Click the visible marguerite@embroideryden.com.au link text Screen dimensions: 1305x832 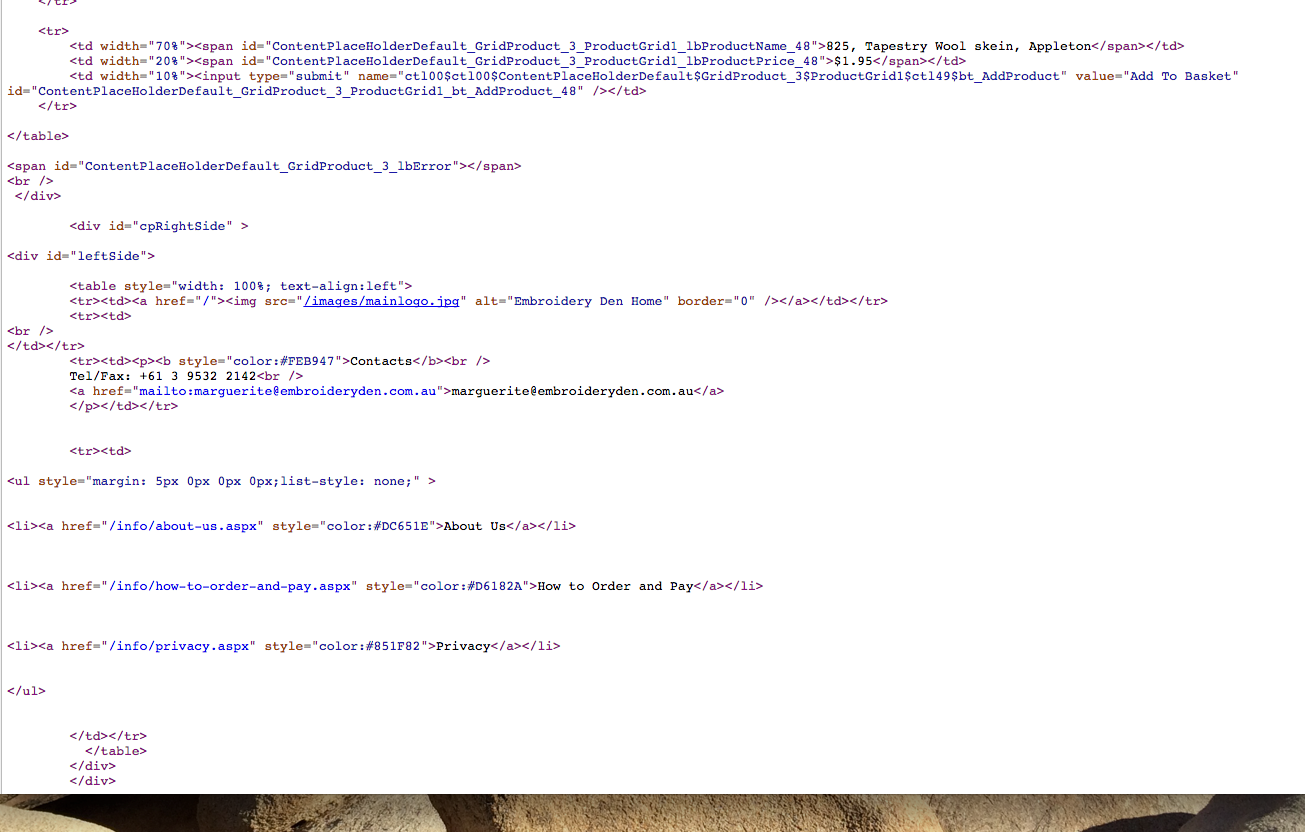coord(573,391)
